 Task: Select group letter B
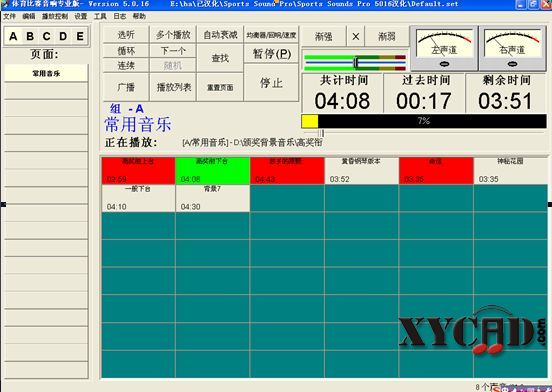point(30,36)
